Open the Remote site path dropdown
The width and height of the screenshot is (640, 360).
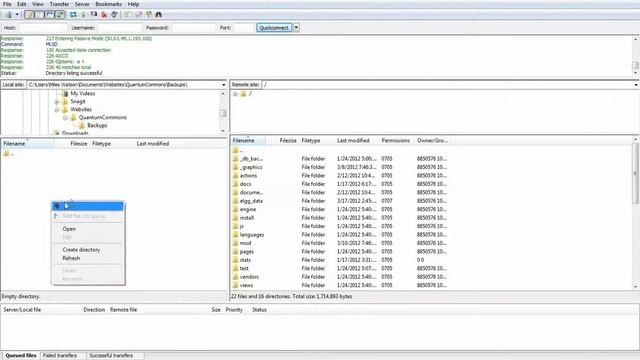click(x=636, y=85)
